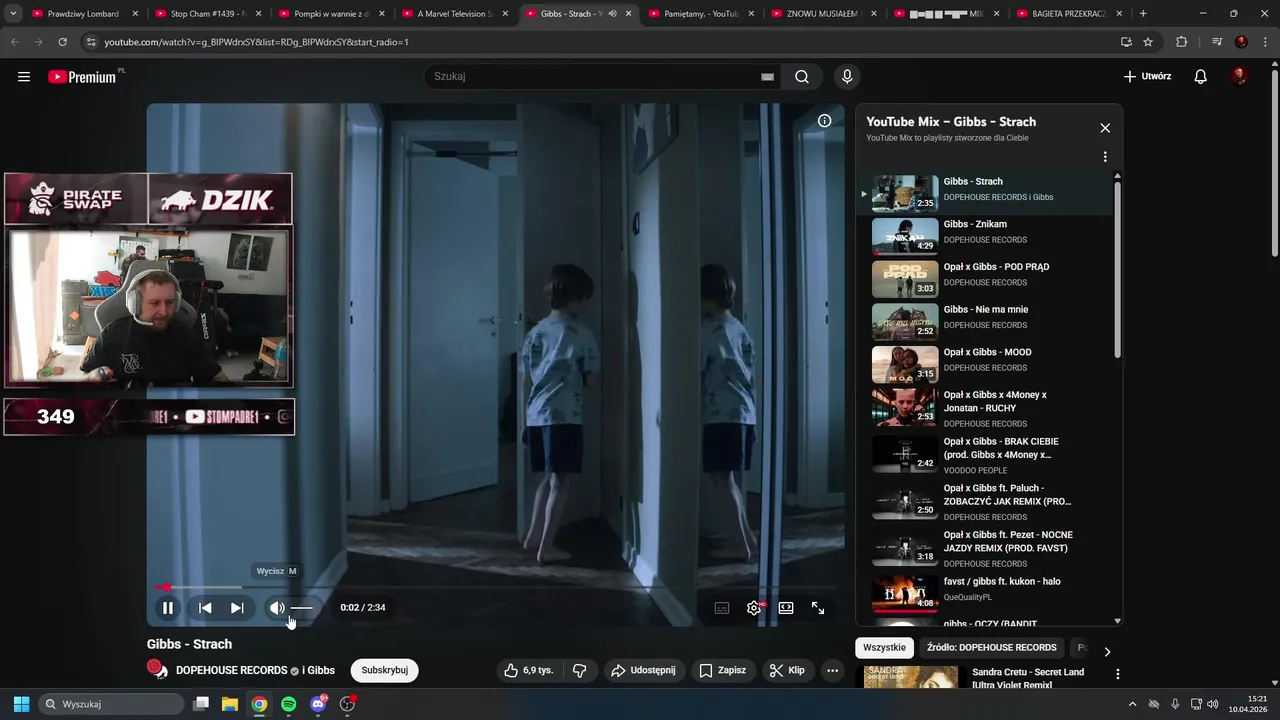The height and width of the screenshot is (720, 1280).
Task: Open YouTube account avatar menu
Action: pos(1240,76)
